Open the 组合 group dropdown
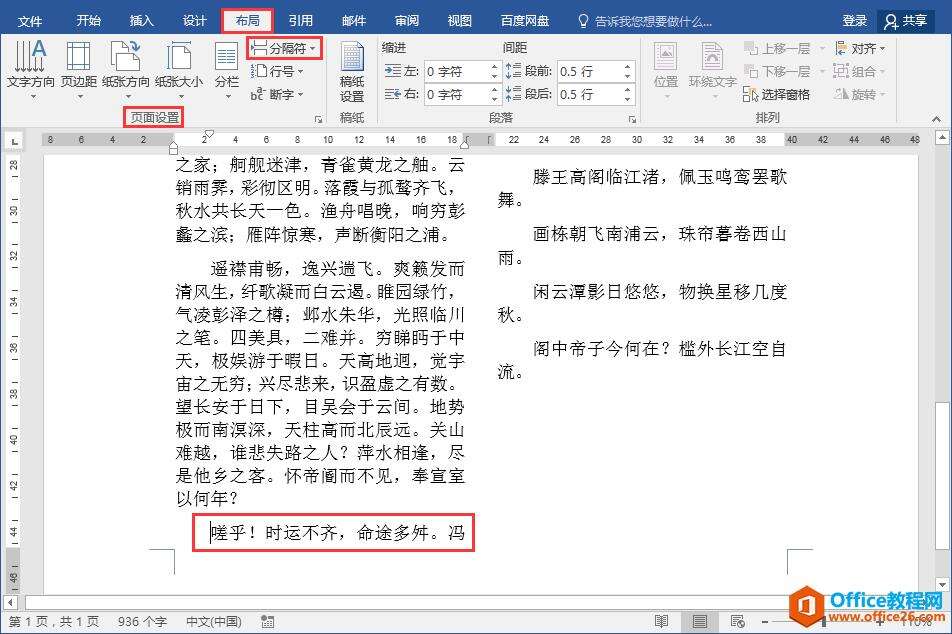 pyautogui.click(x=860, y=72)
